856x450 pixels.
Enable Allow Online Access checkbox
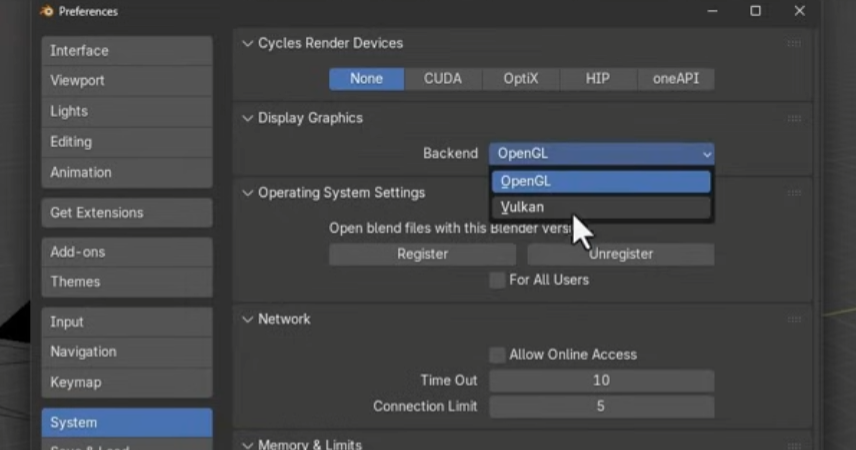[x=497, y=355]
